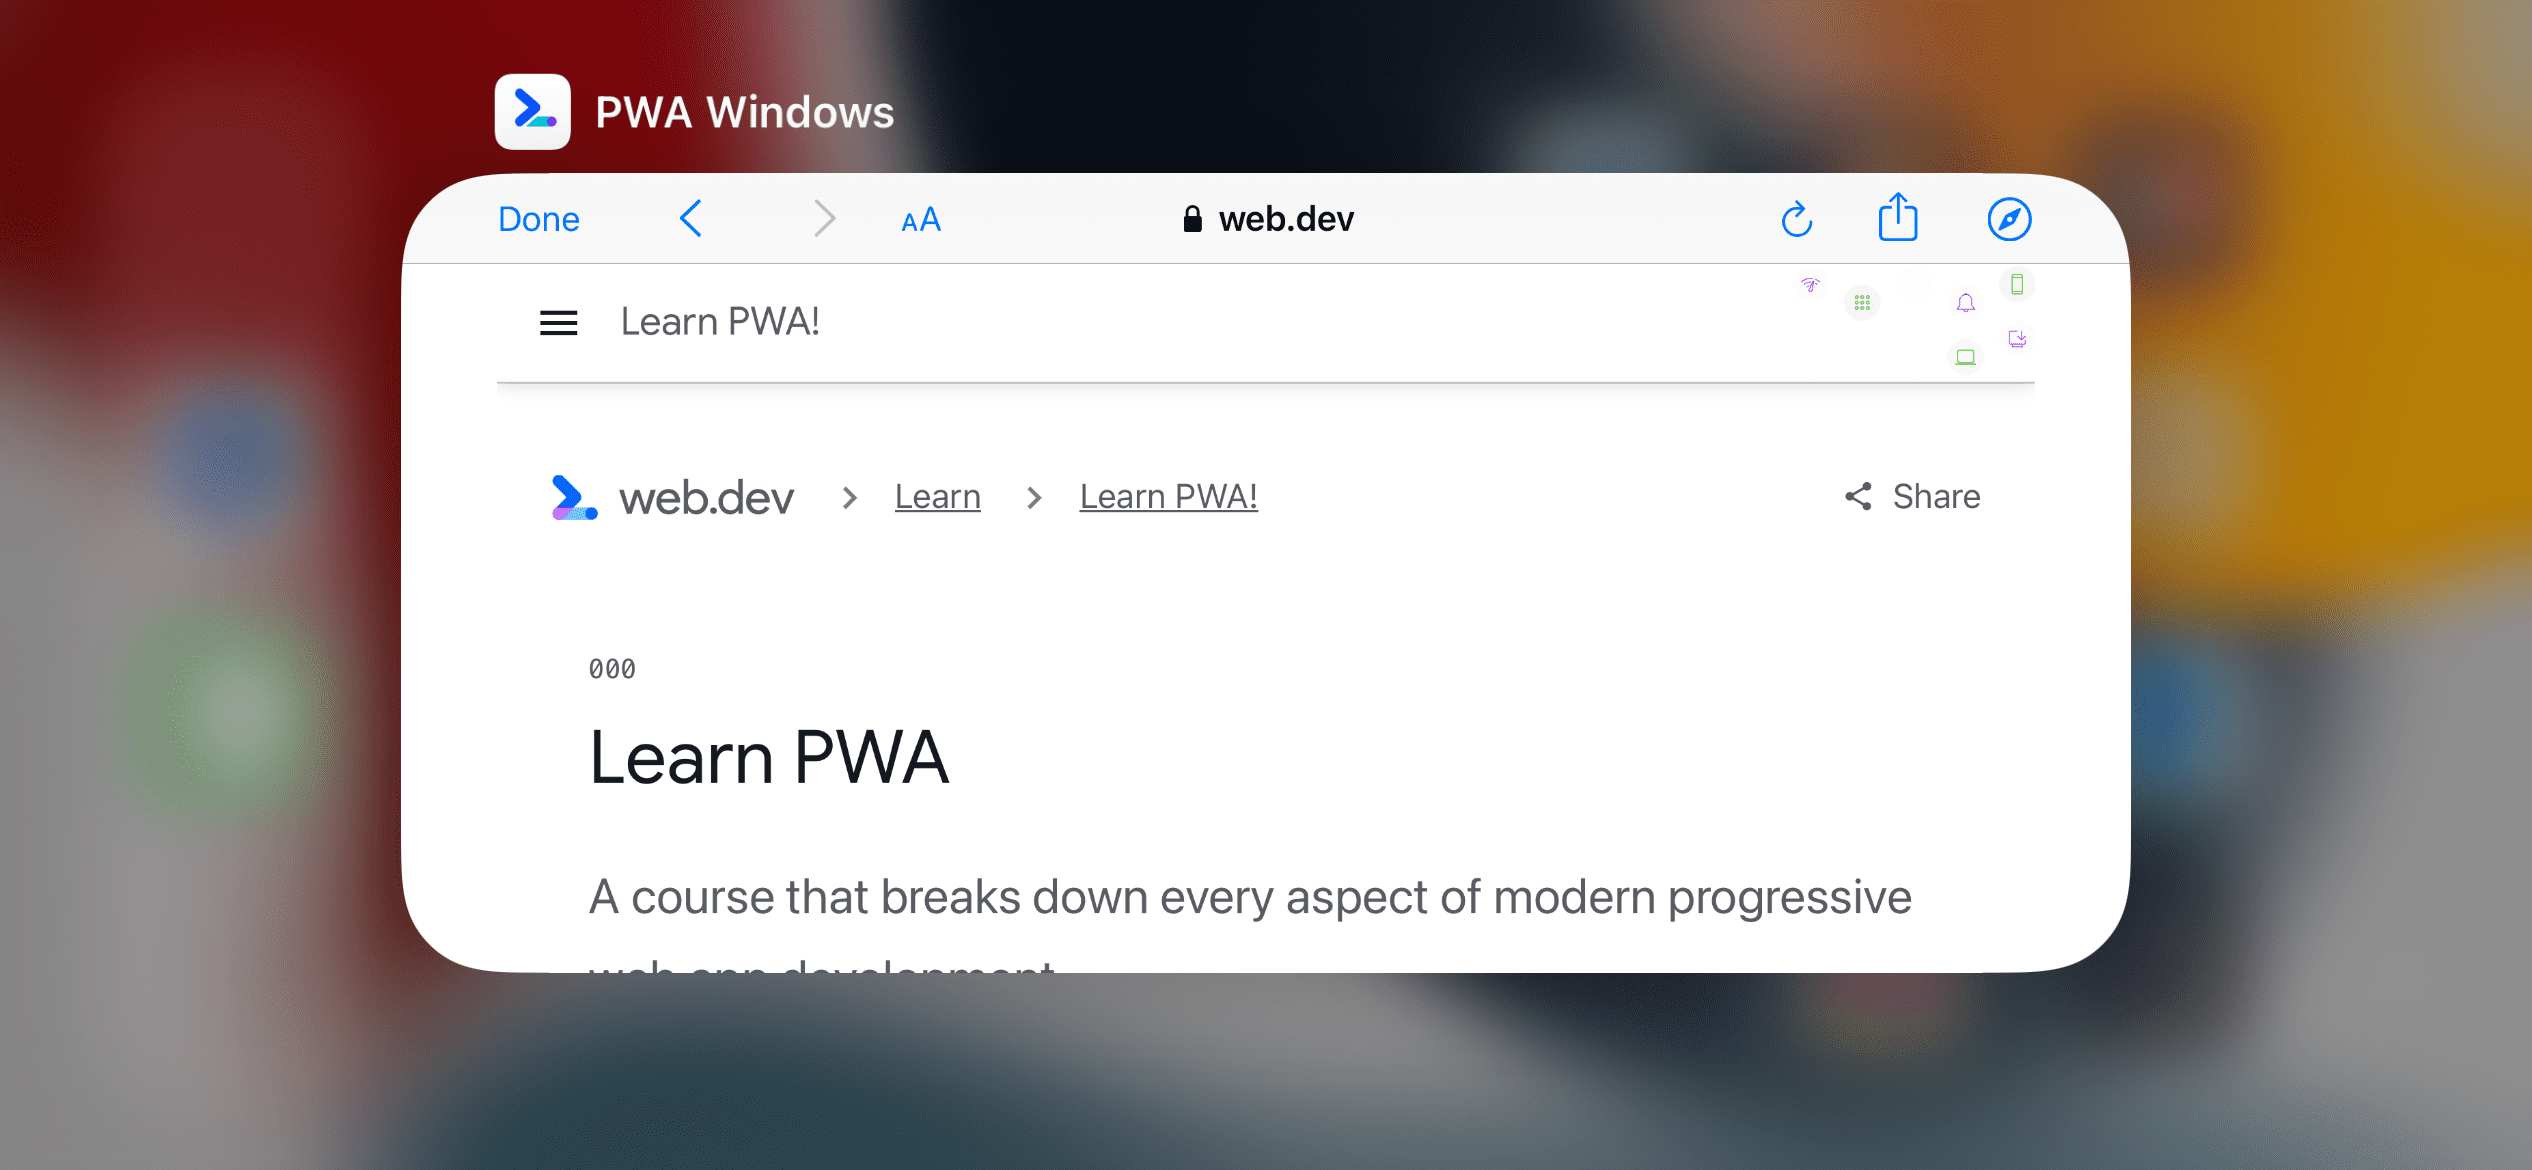2532x1170 pixels.
Task: Click the Share link on the page
Action: tap(1912, 495)
